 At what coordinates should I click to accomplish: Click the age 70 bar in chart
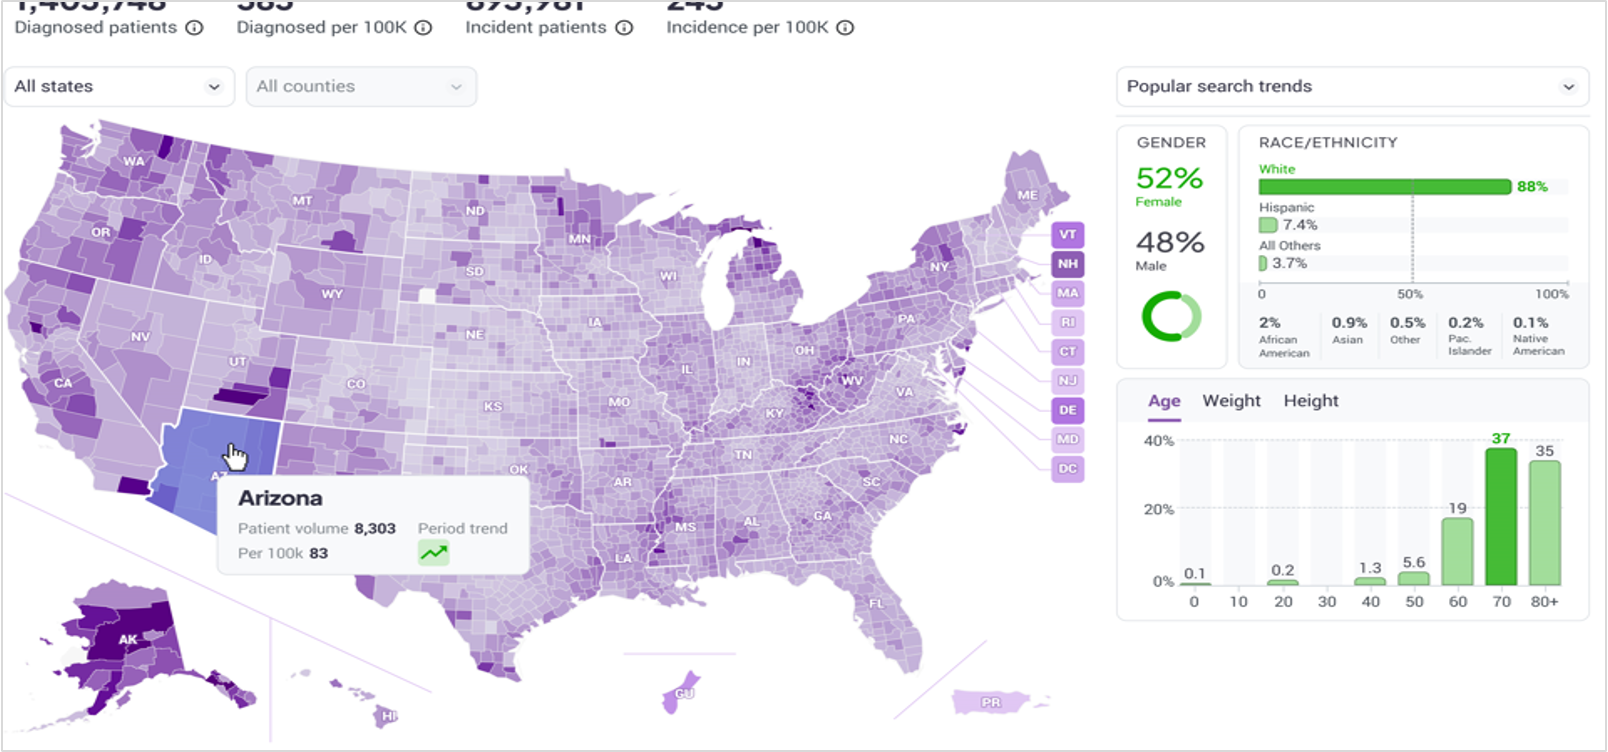click(1500, 517)
